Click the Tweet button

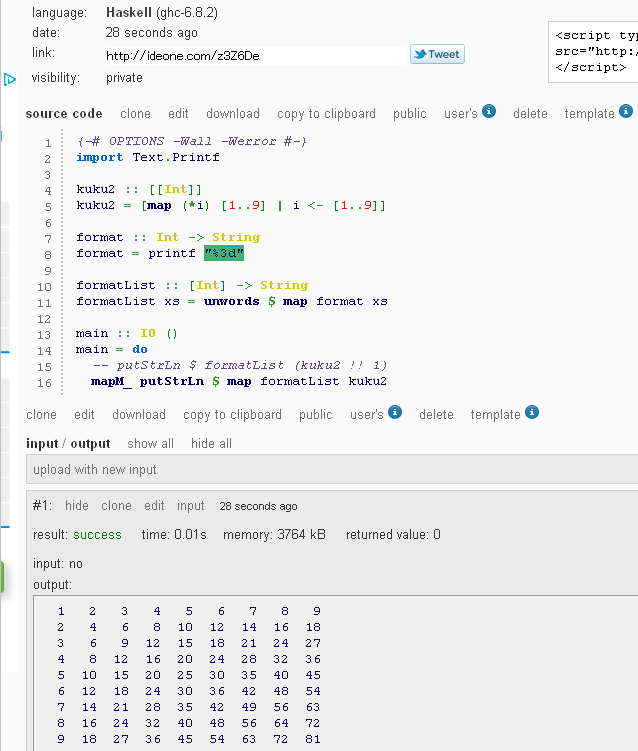point(437,54)
